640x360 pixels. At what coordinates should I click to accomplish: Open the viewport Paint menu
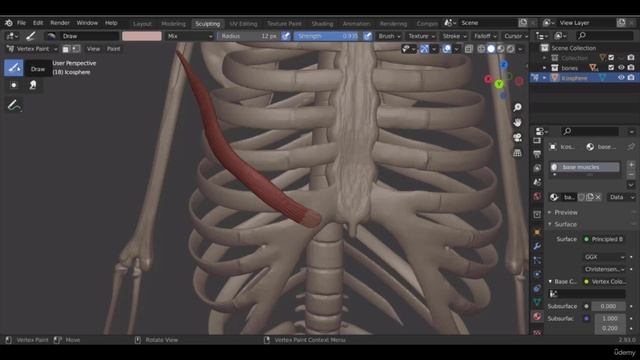coord(113,49)
